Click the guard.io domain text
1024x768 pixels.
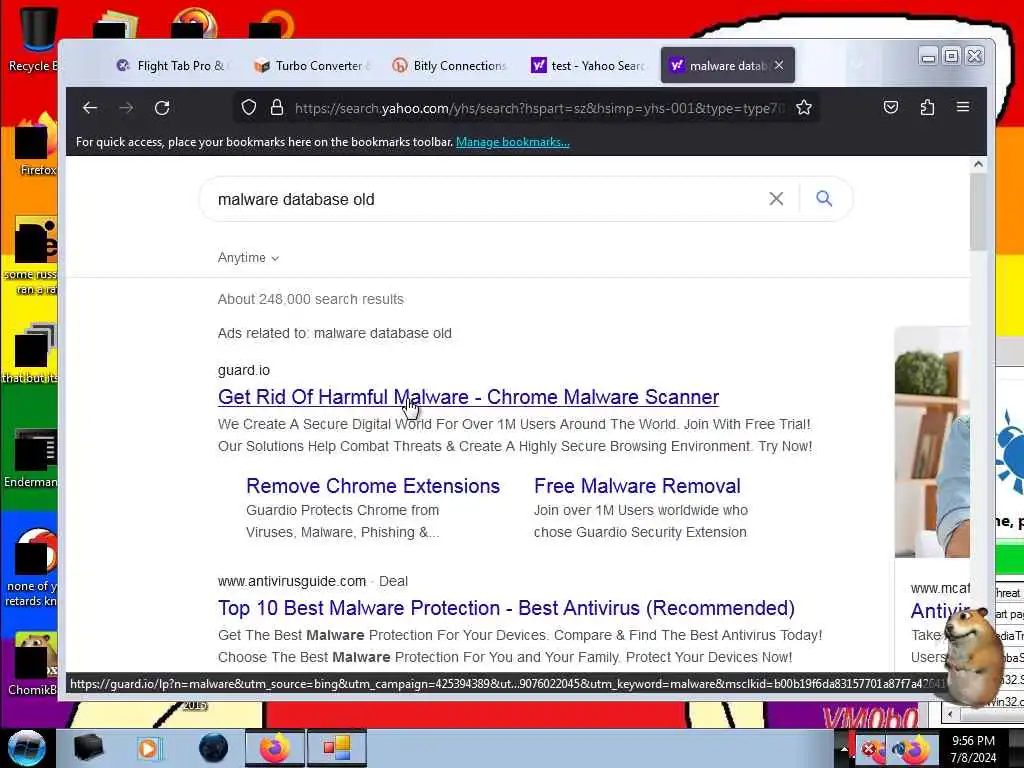click(x=244, y=370)
